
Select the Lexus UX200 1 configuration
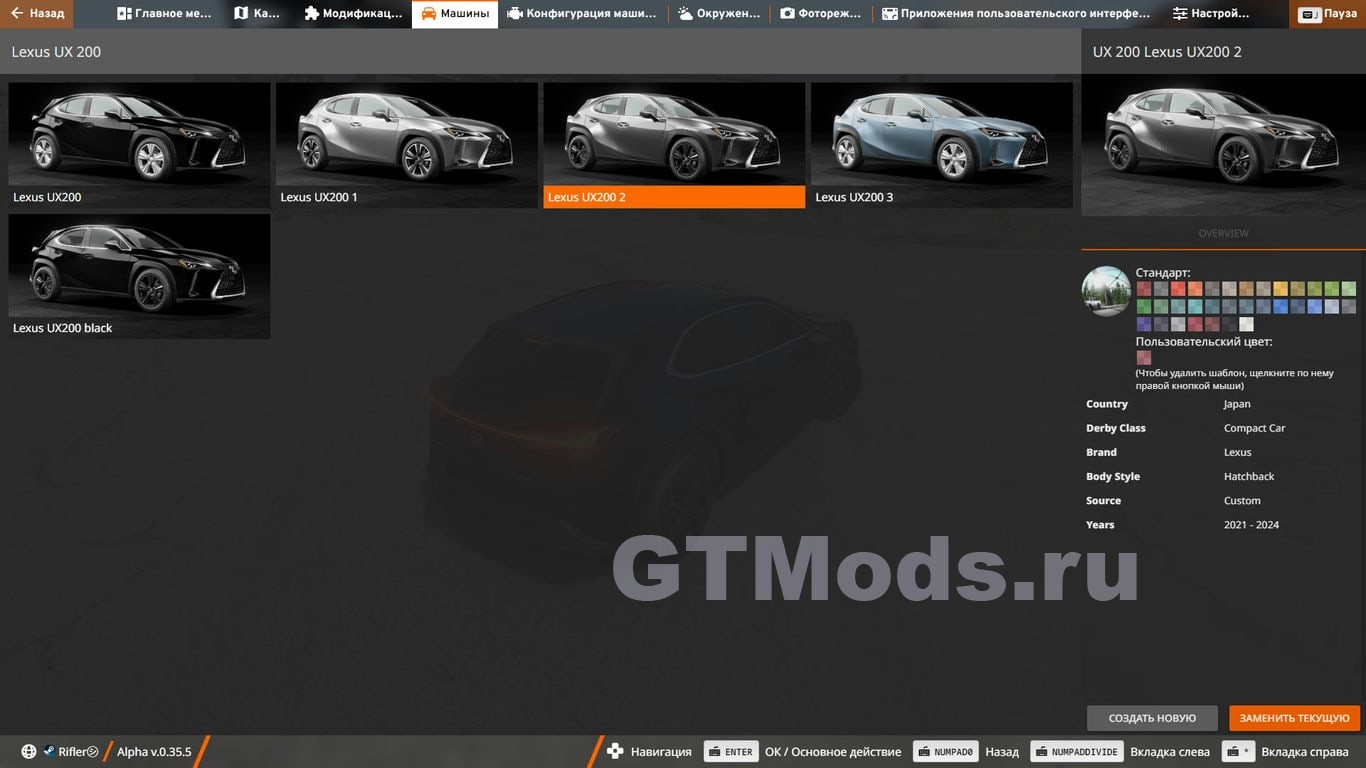tap(407, 145)
